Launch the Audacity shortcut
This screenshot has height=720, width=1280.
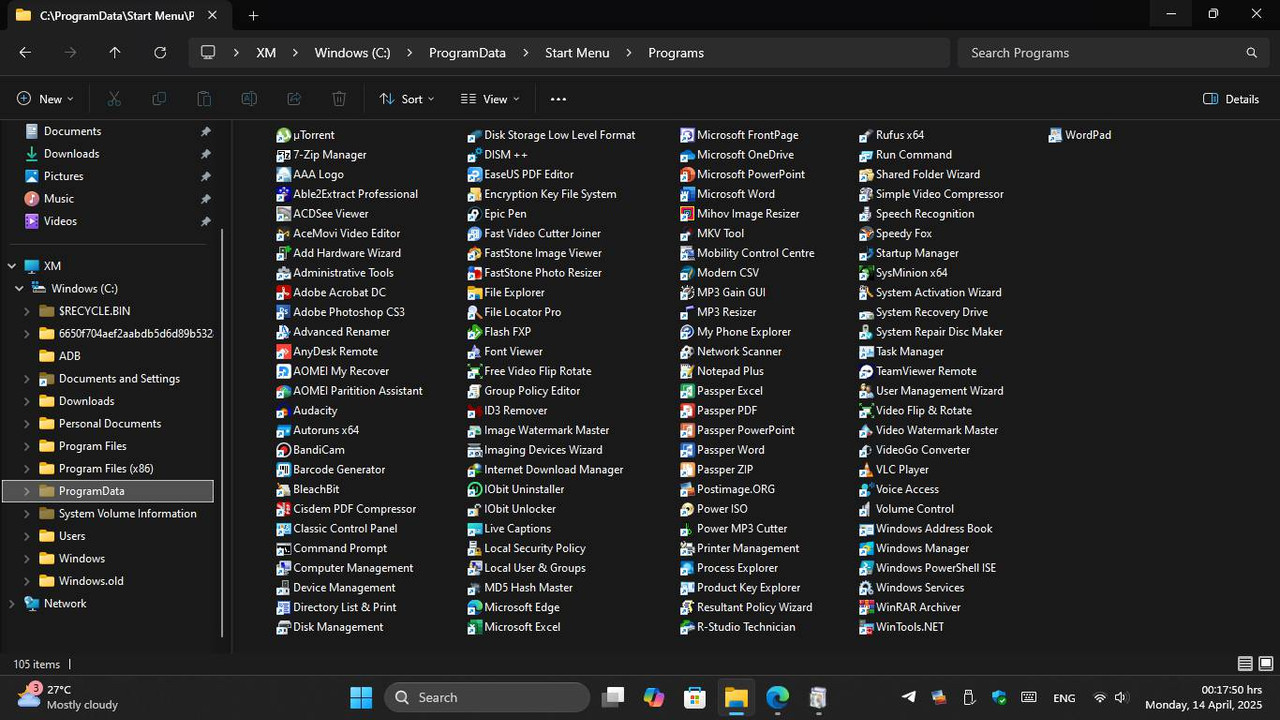click(x=315, y=410)
